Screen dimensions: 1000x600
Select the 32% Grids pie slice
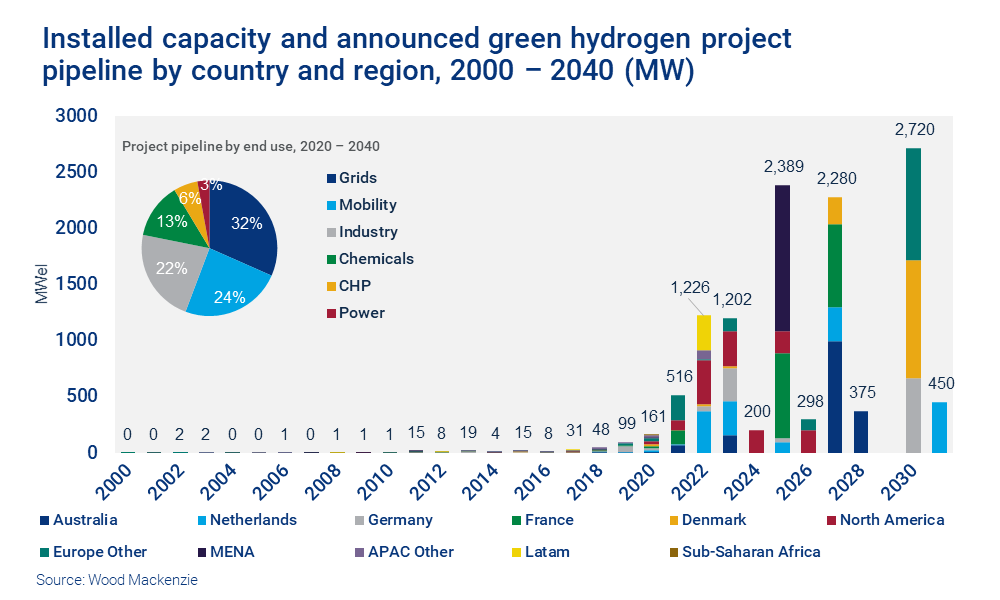tap(248, 225)
